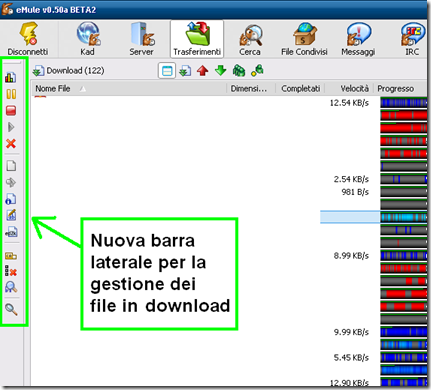Click progress bar of 8.99 KB/s row
431x390 pixels.
pos(404,256)
